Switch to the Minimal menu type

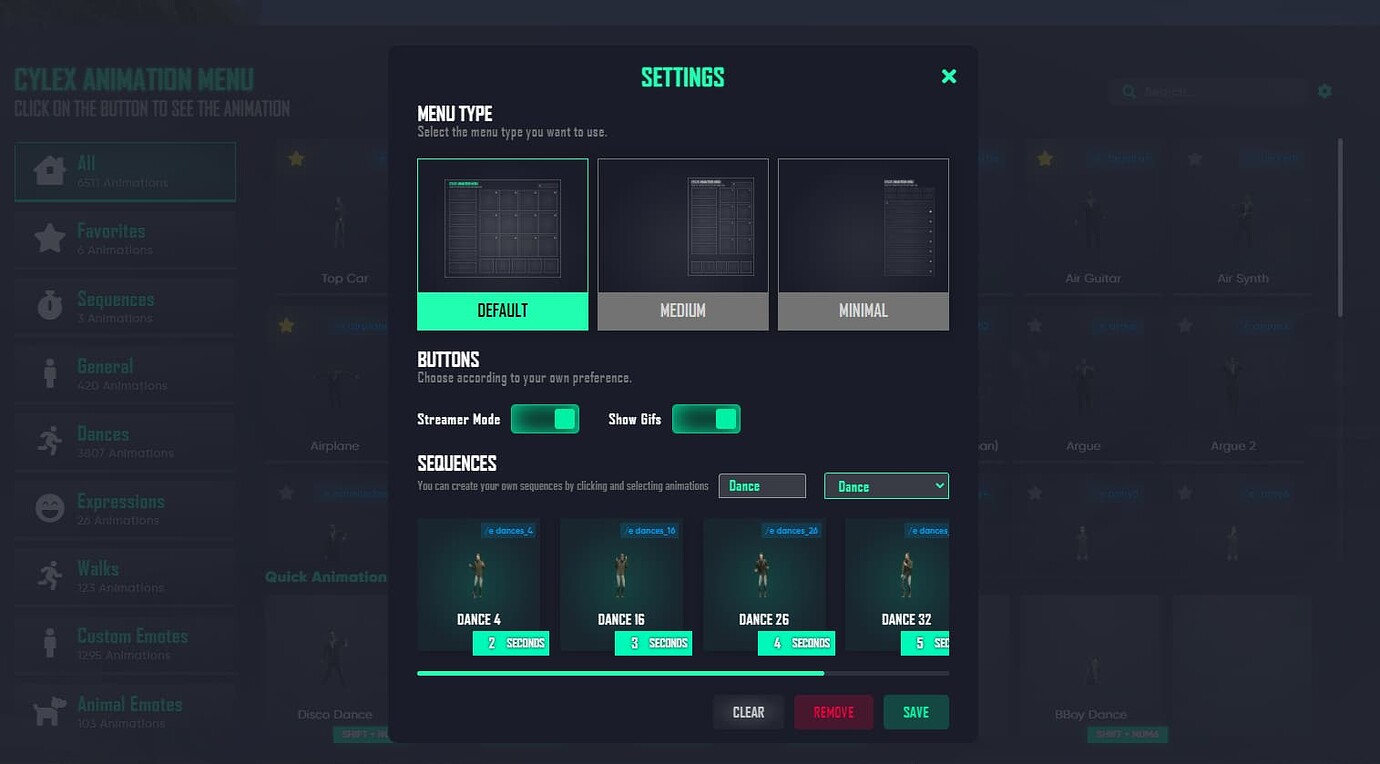pyautogui.click(x=863, y=244)
